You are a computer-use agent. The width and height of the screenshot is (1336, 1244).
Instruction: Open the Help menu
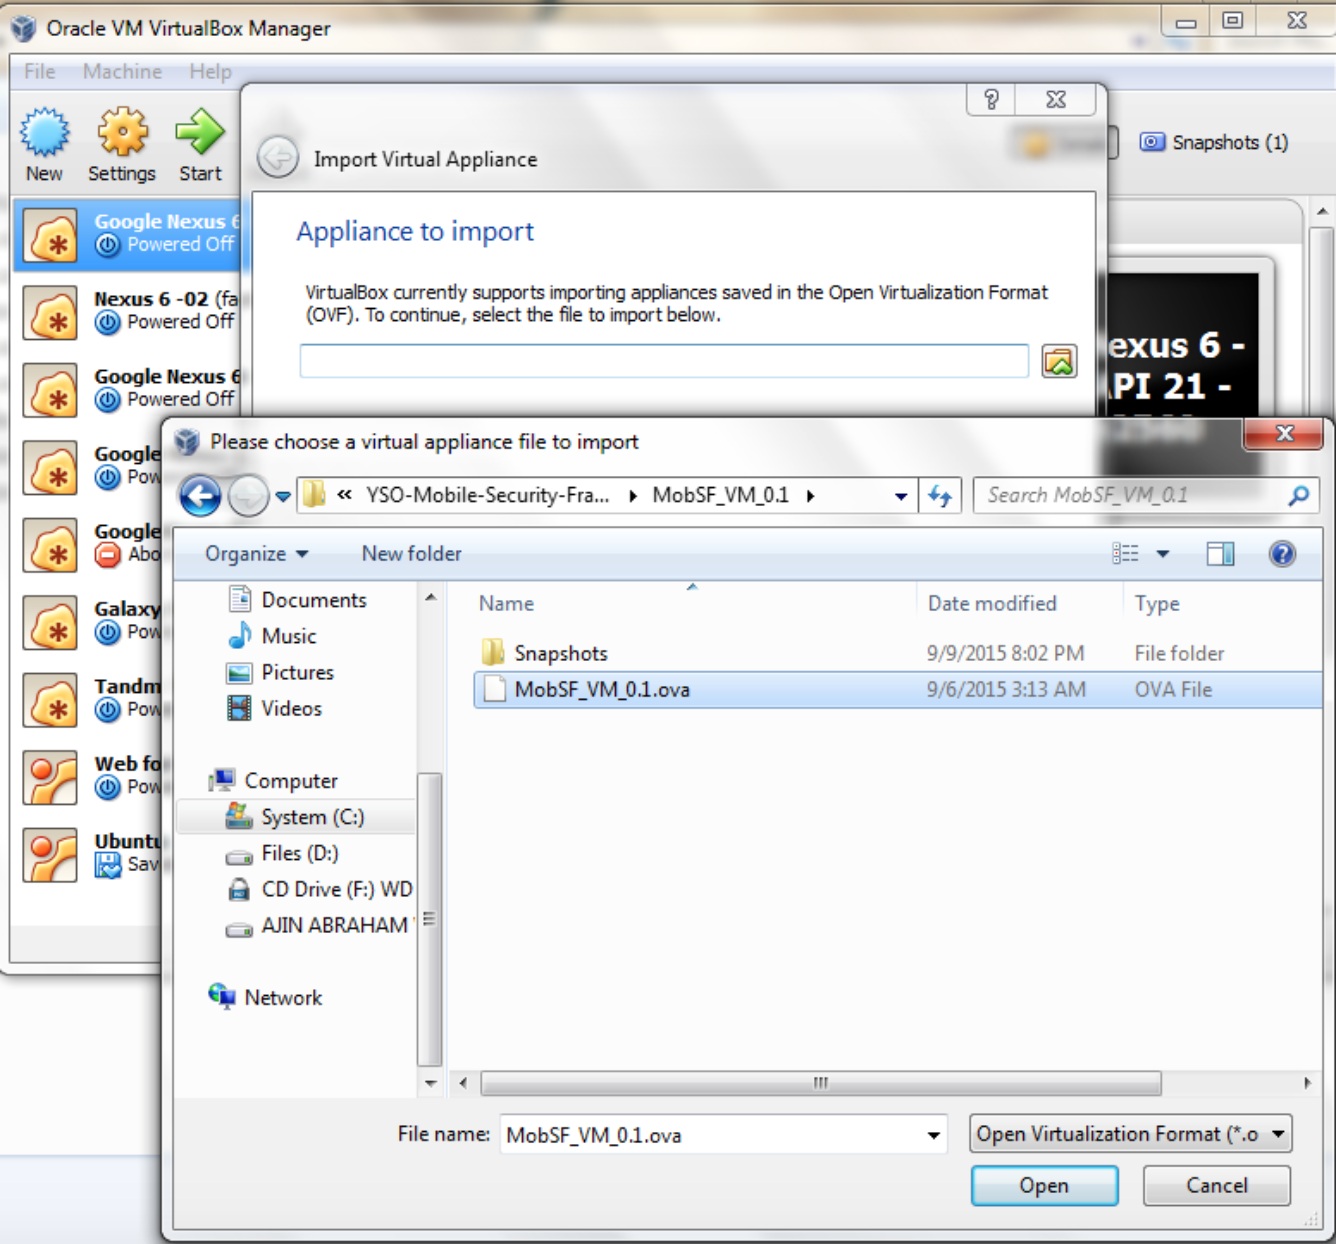(x=210, y=71)
